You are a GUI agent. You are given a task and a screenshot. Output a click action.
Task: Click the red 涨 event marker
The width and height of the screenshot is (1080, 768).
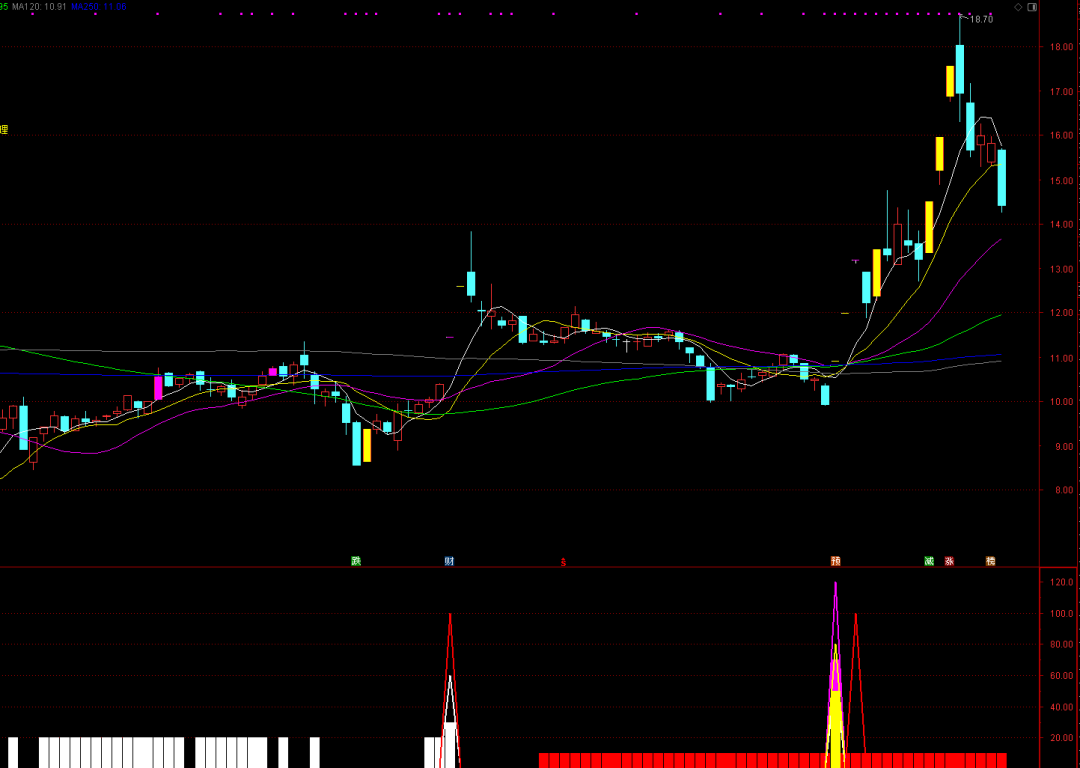(x=949, y=561)
